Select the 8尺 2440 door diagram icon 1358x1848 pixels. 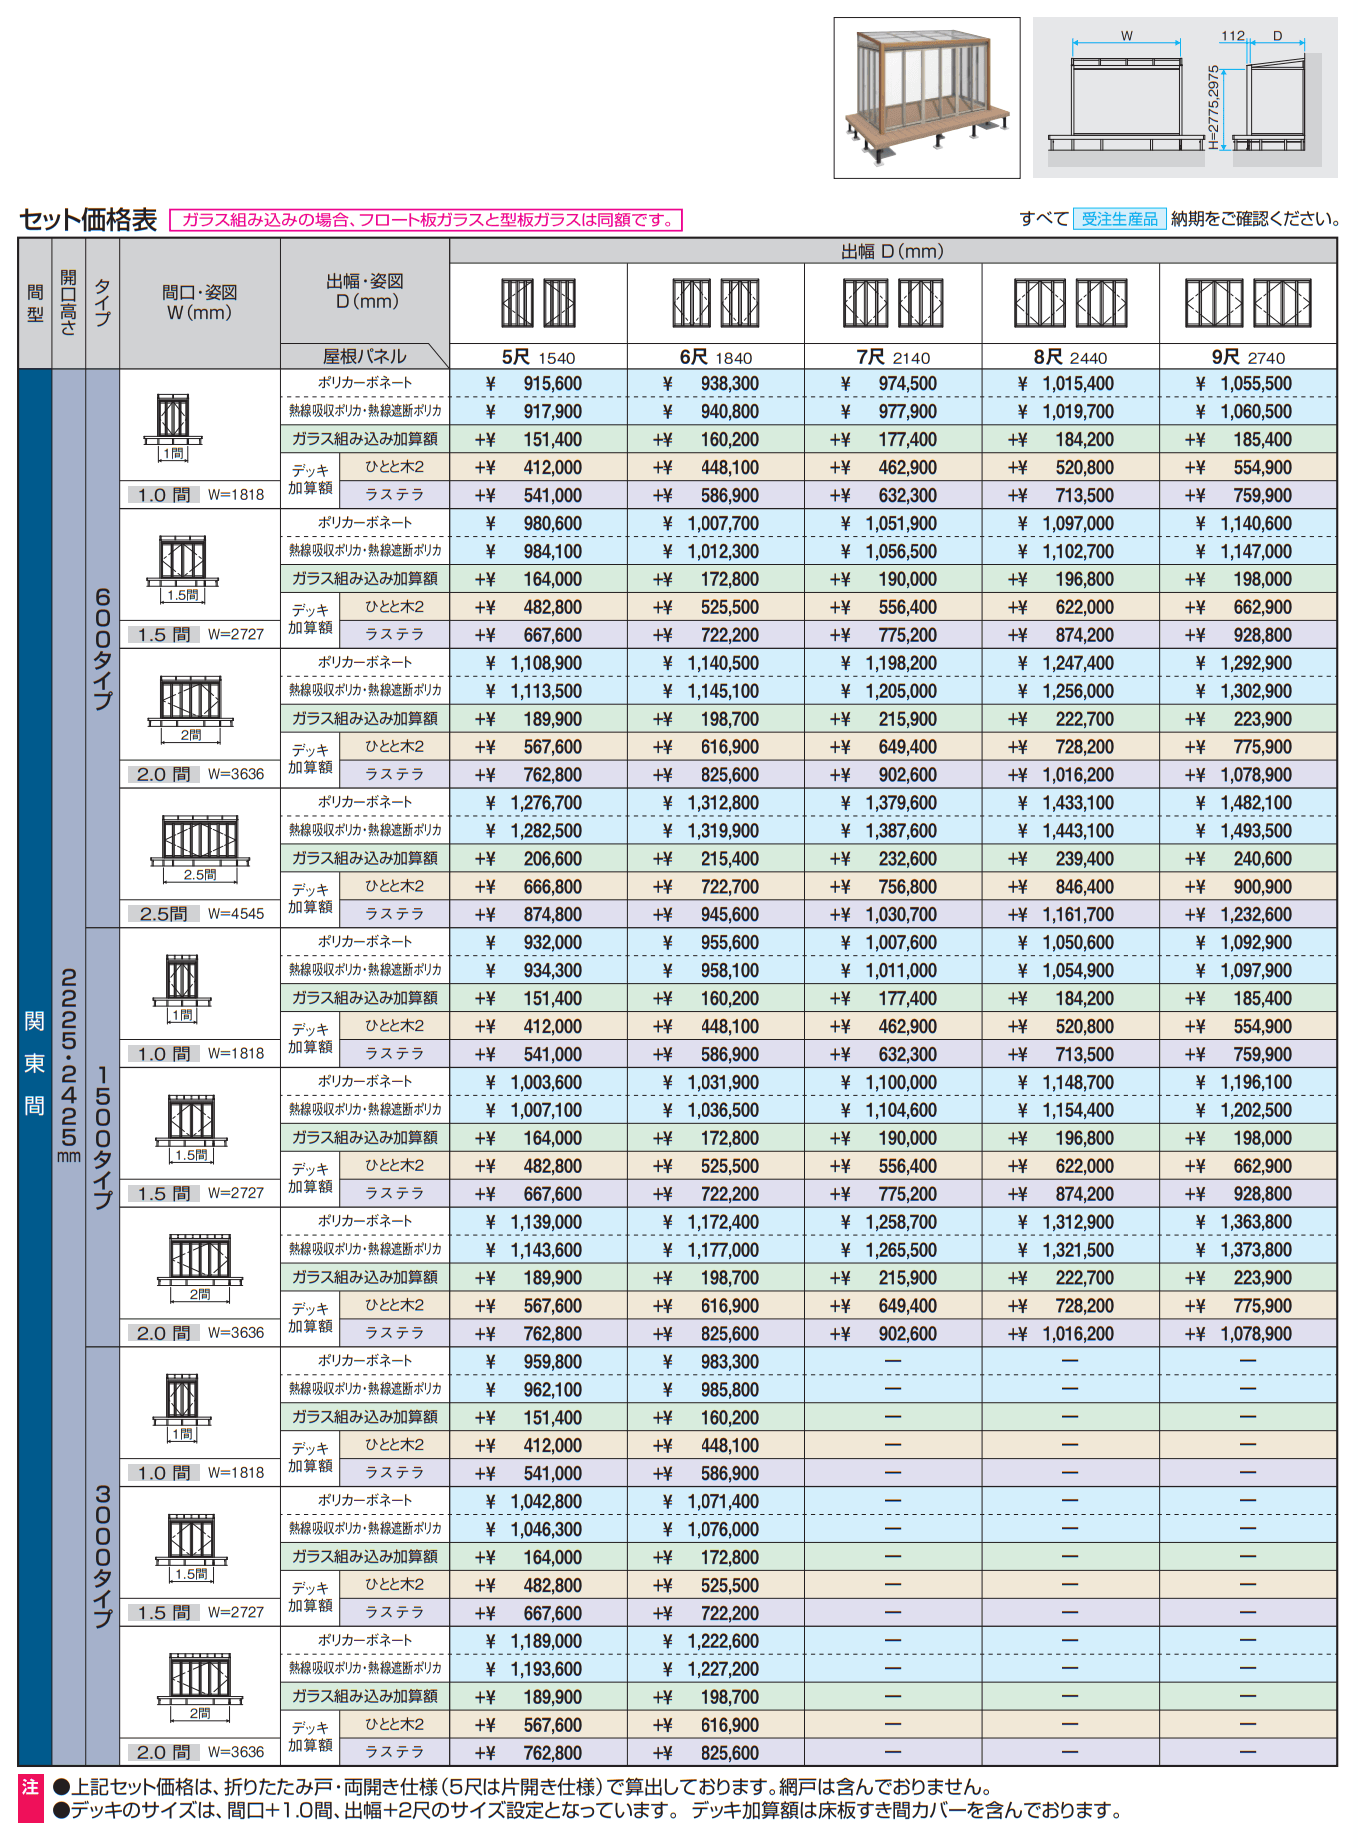point(1070,303)
